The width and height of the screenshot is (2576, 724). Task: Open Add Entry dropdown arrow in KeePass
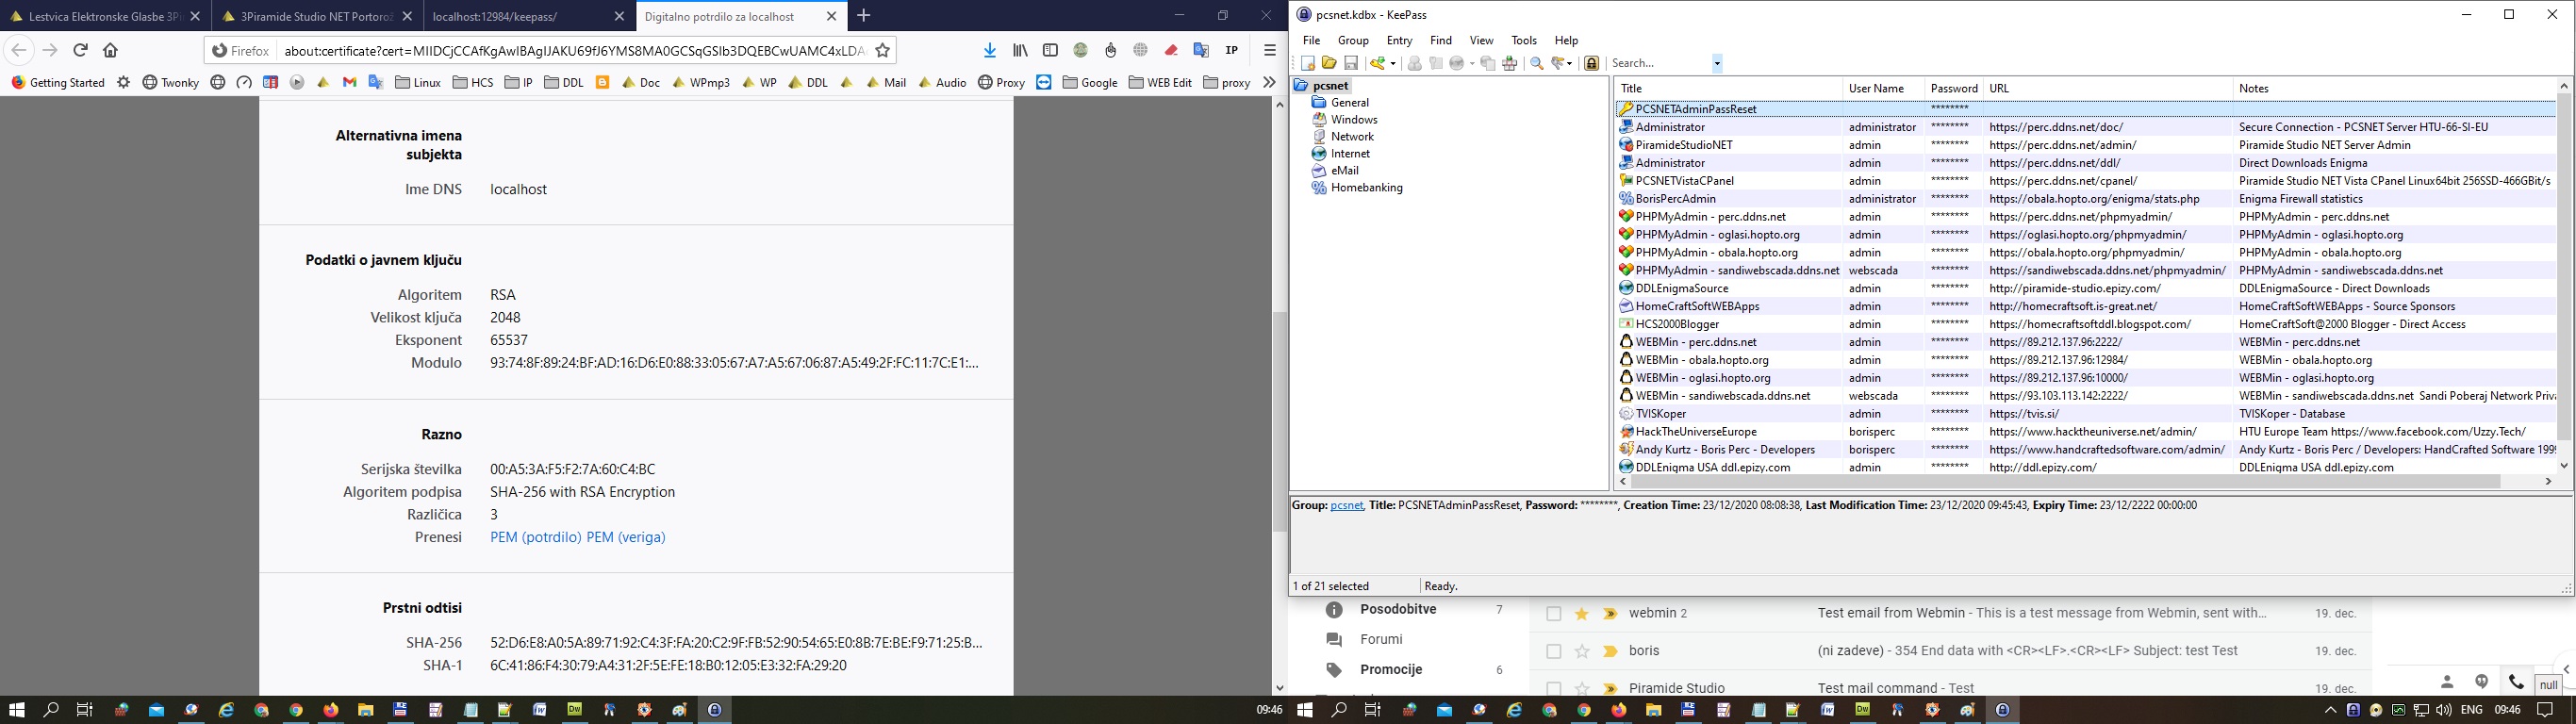click(x=1393, y=63)
